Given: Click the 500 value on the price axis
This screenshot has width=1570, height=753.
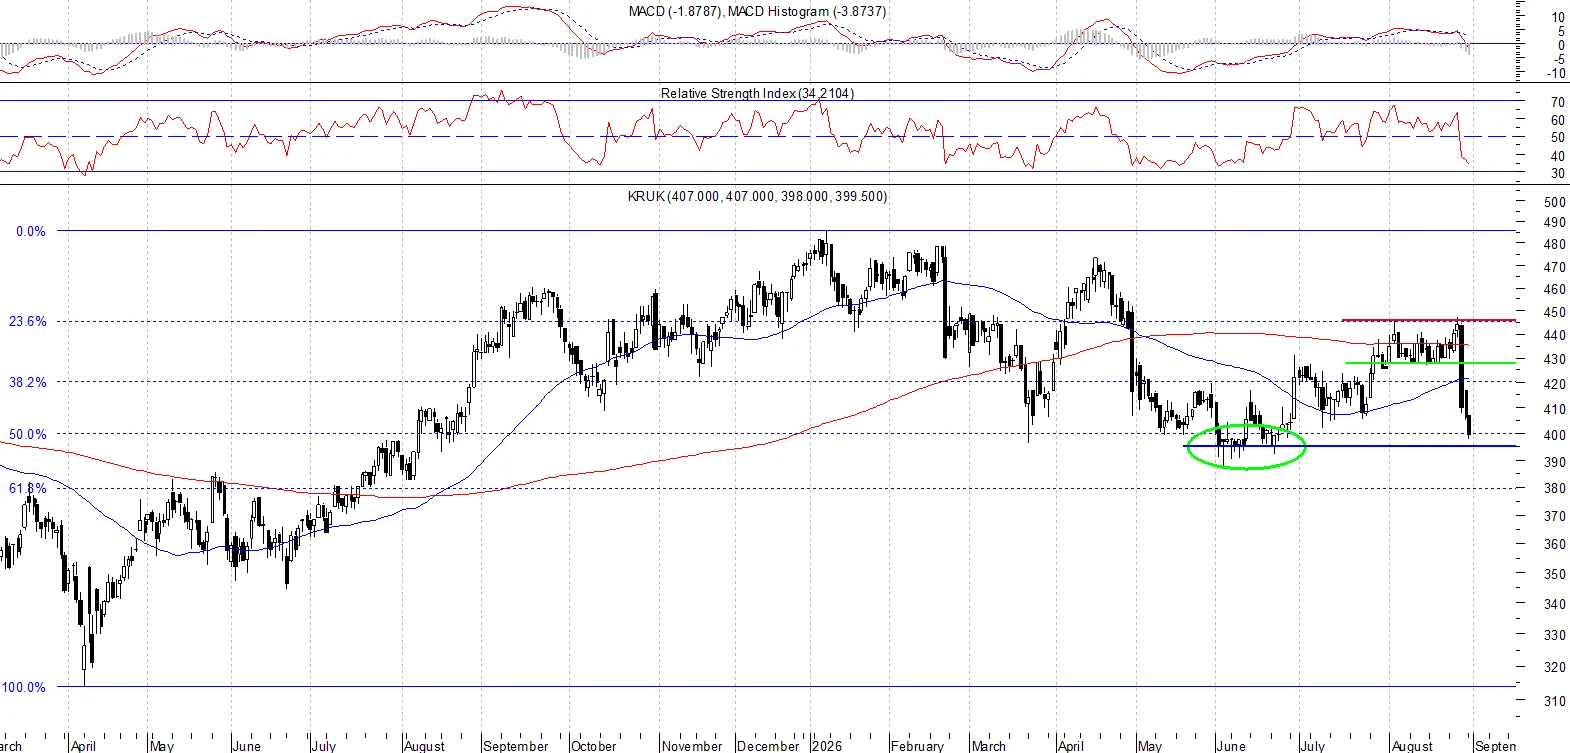Looking at the screenshot, I should [x=1555, y=201].
